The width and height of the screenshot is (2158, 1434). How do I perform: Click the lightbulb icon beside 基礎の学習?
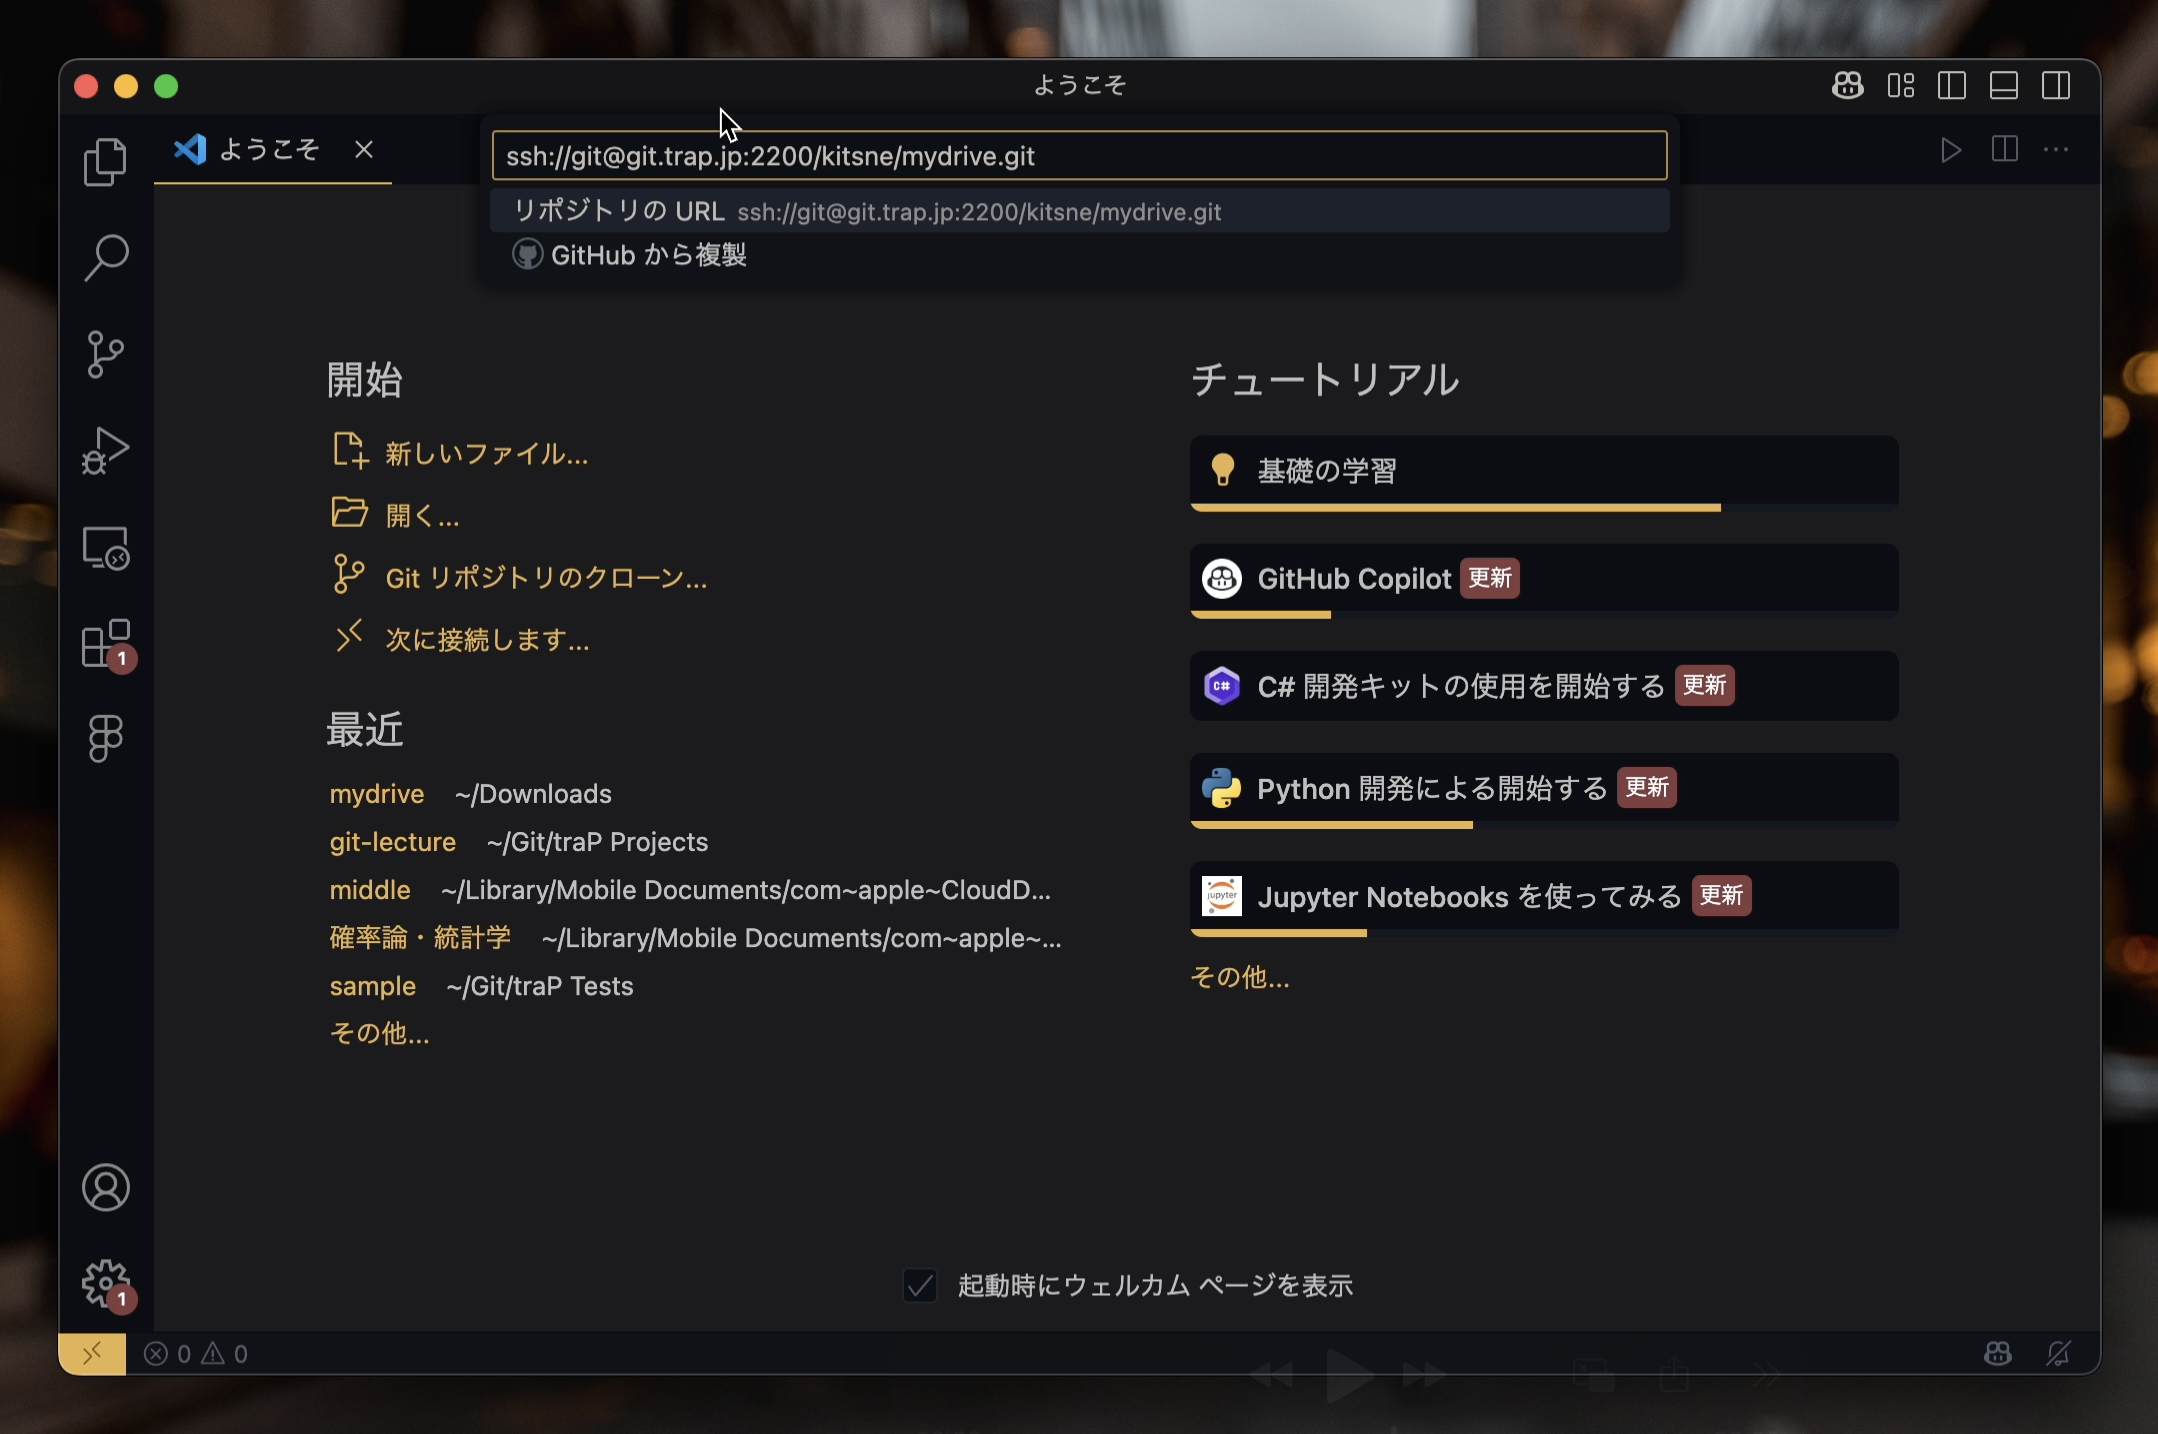1222,469
